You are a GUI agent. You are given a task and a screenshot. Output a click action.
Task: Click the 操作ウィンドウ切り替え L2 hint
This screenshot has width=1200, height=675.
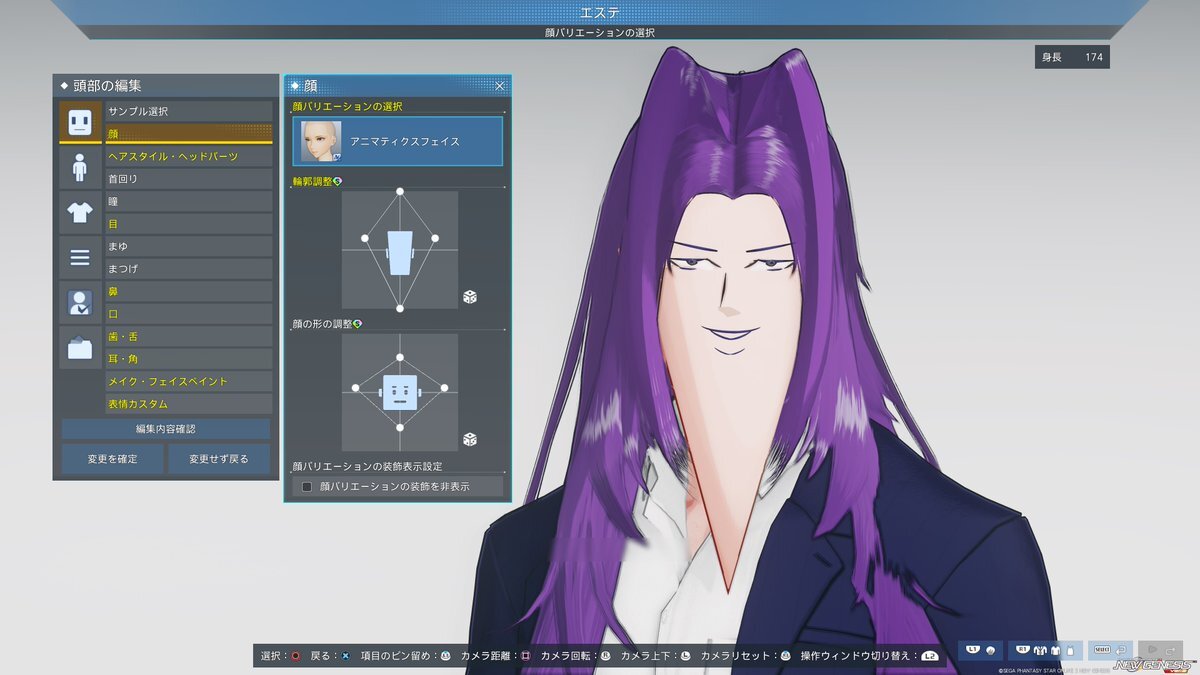tap(871, 656)
